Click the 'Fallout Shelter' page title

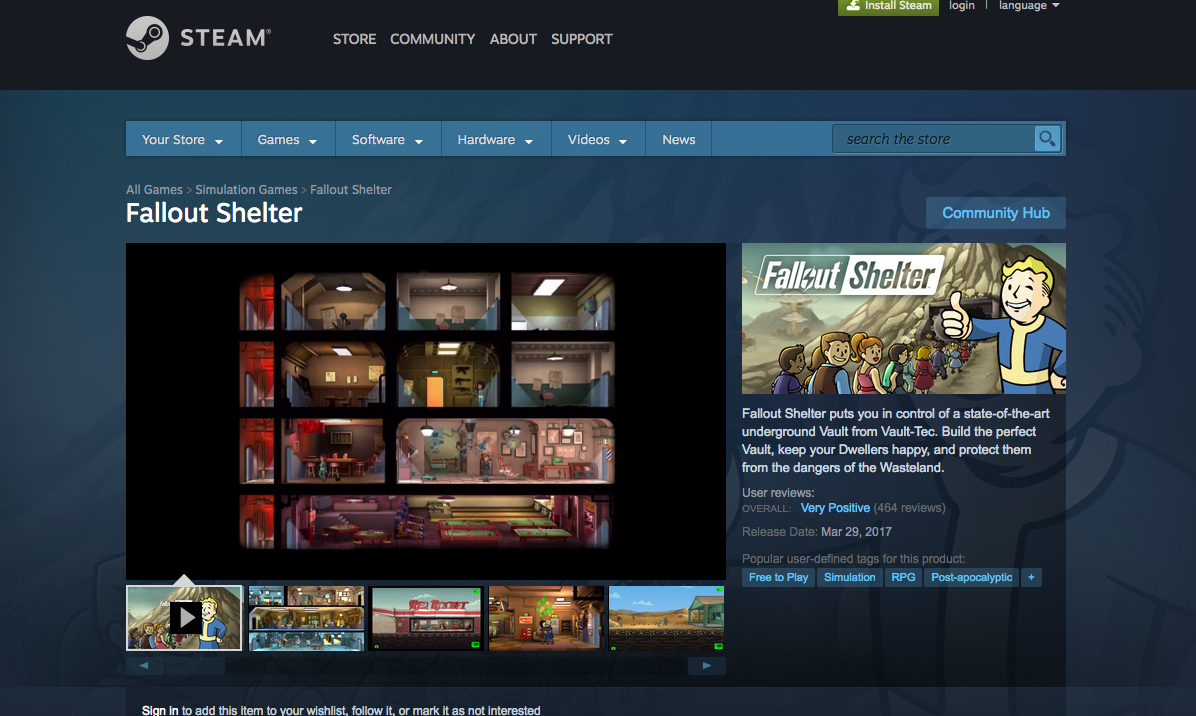tap(214, 214)
